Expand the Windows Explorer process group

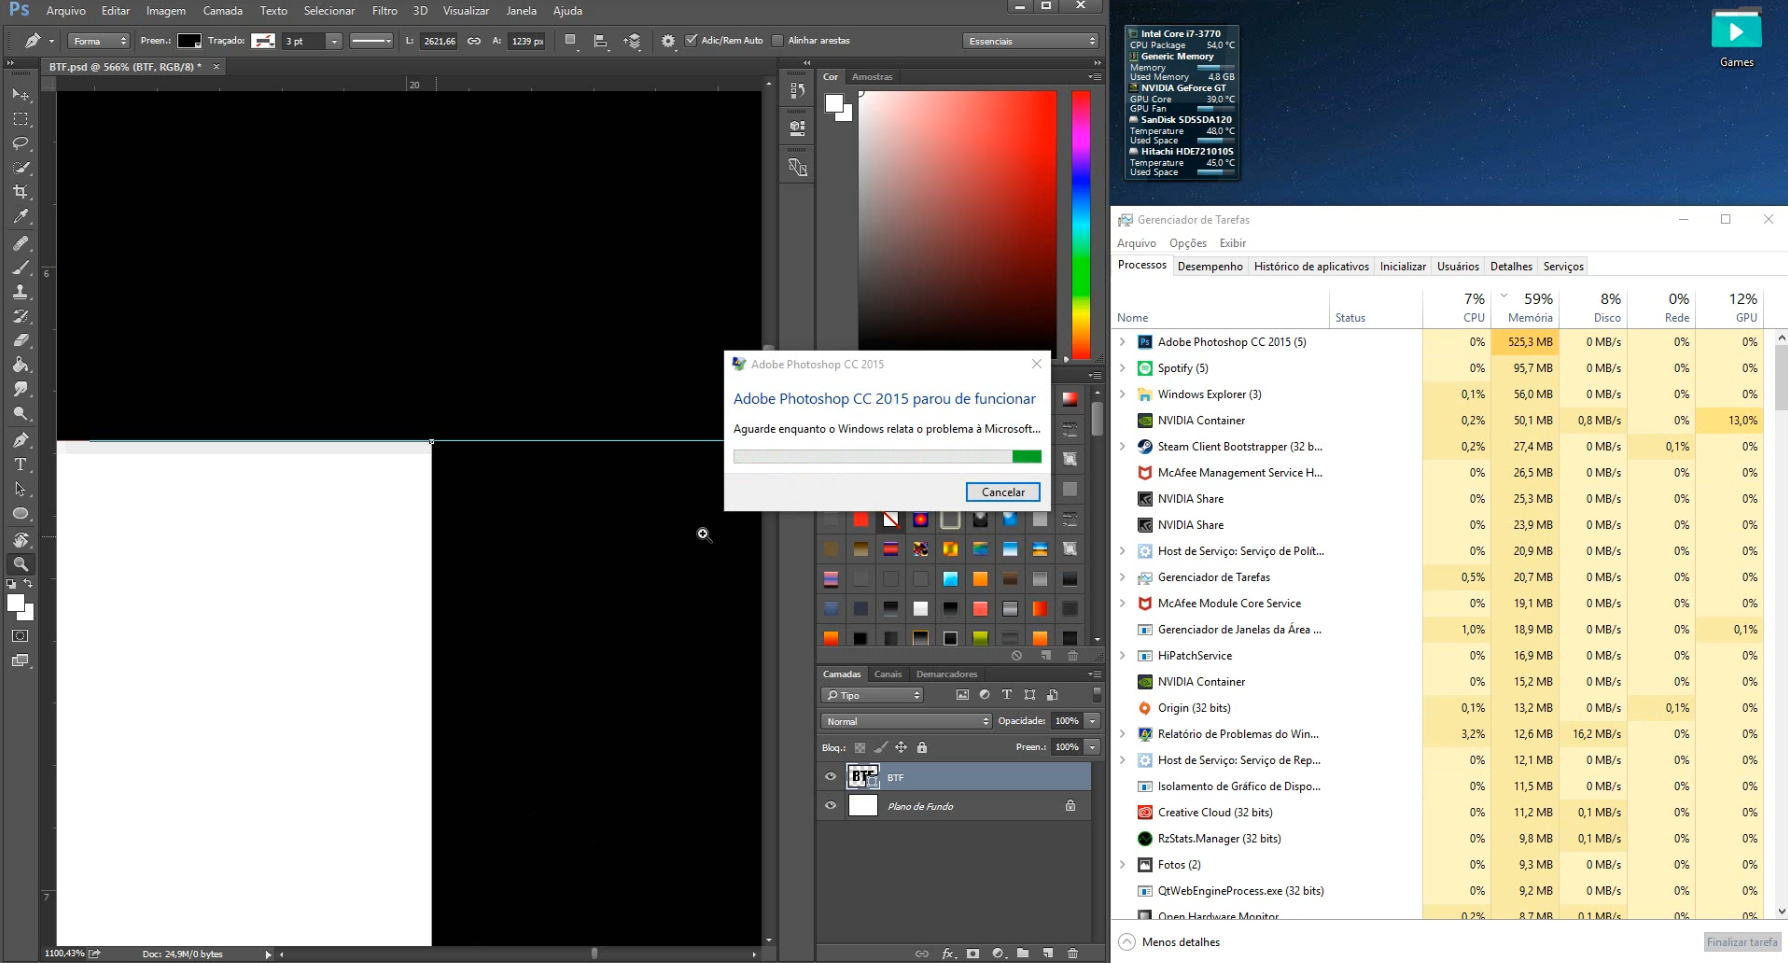(1123, 394)
